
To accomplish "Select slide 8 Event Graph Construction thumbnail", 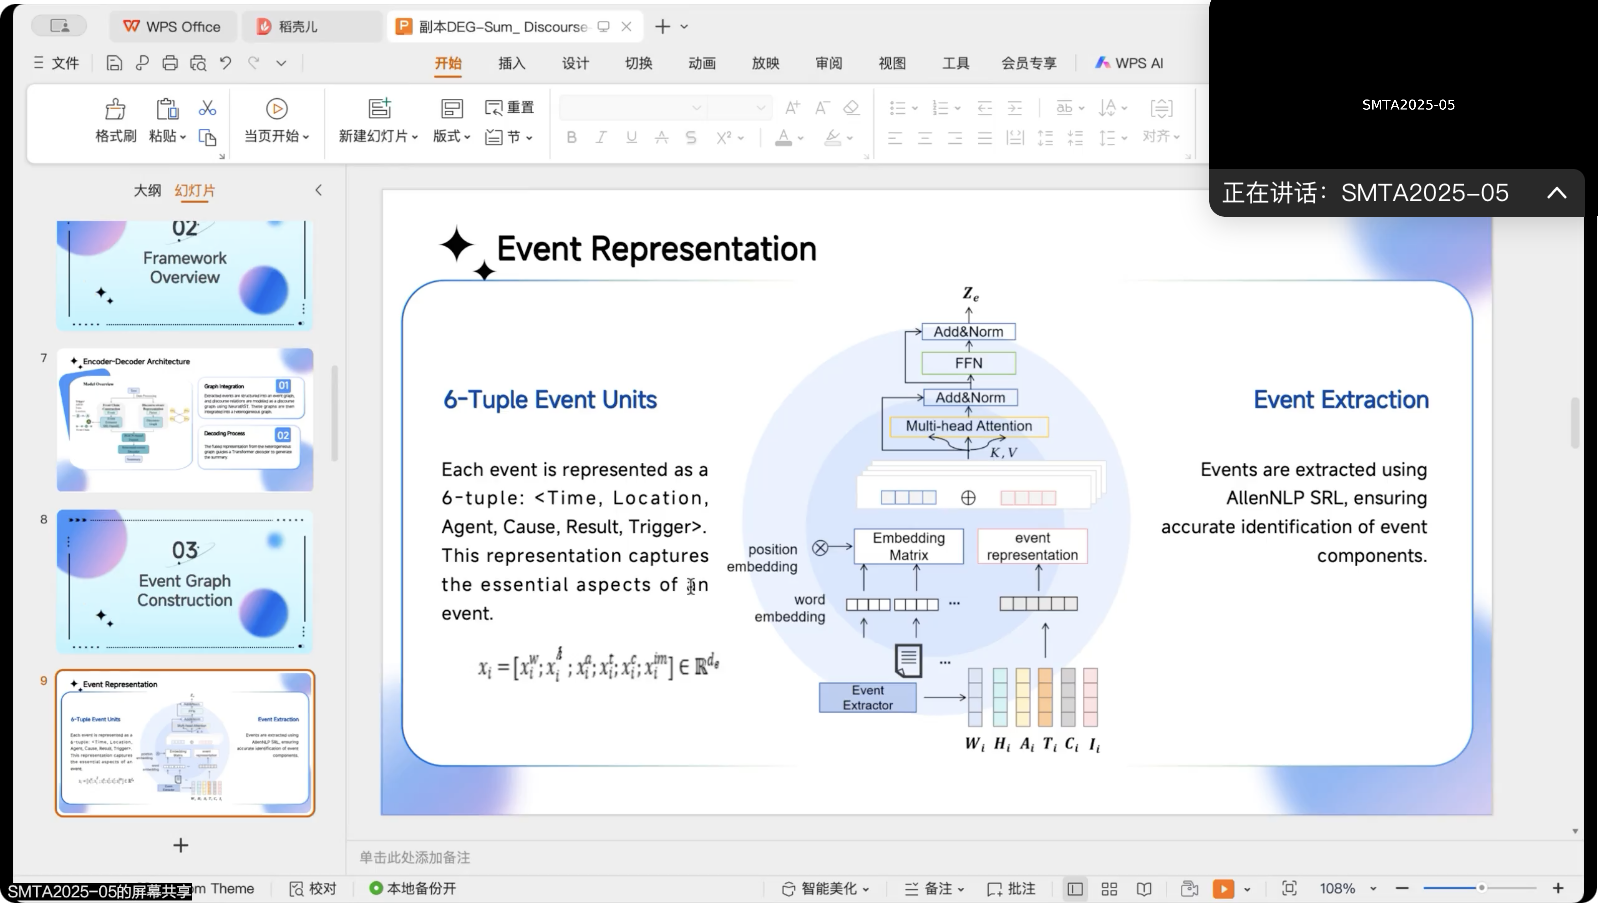I will [x=185, y=582].
